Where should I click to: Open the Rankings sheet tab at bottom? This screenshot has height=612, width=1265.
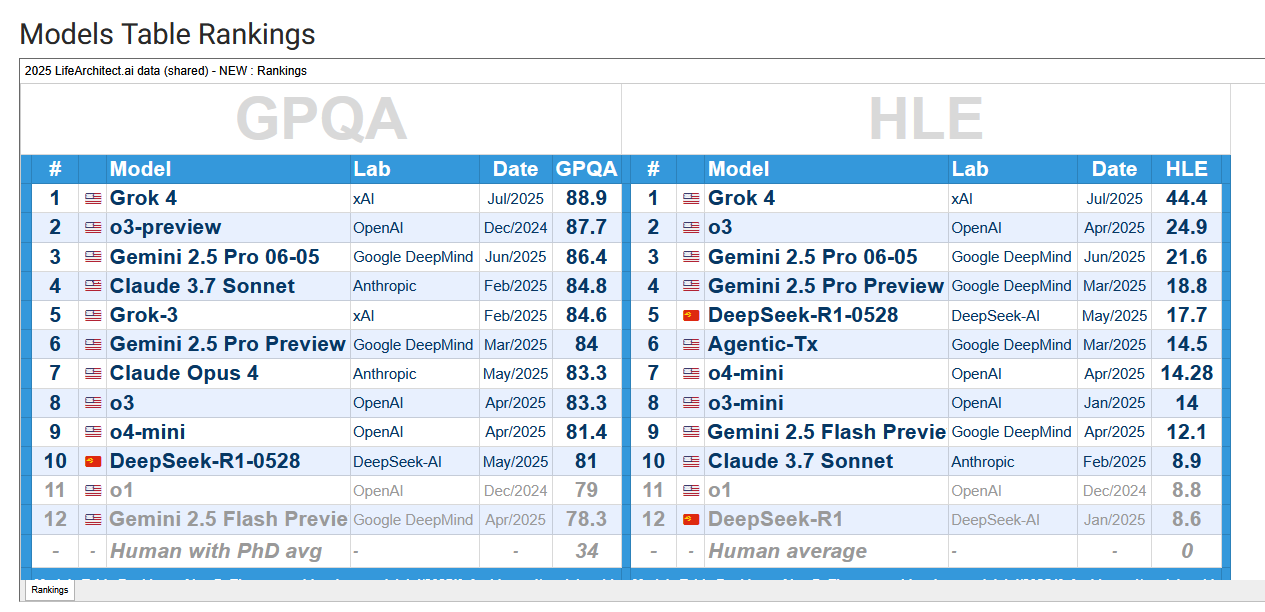(49, 590)
